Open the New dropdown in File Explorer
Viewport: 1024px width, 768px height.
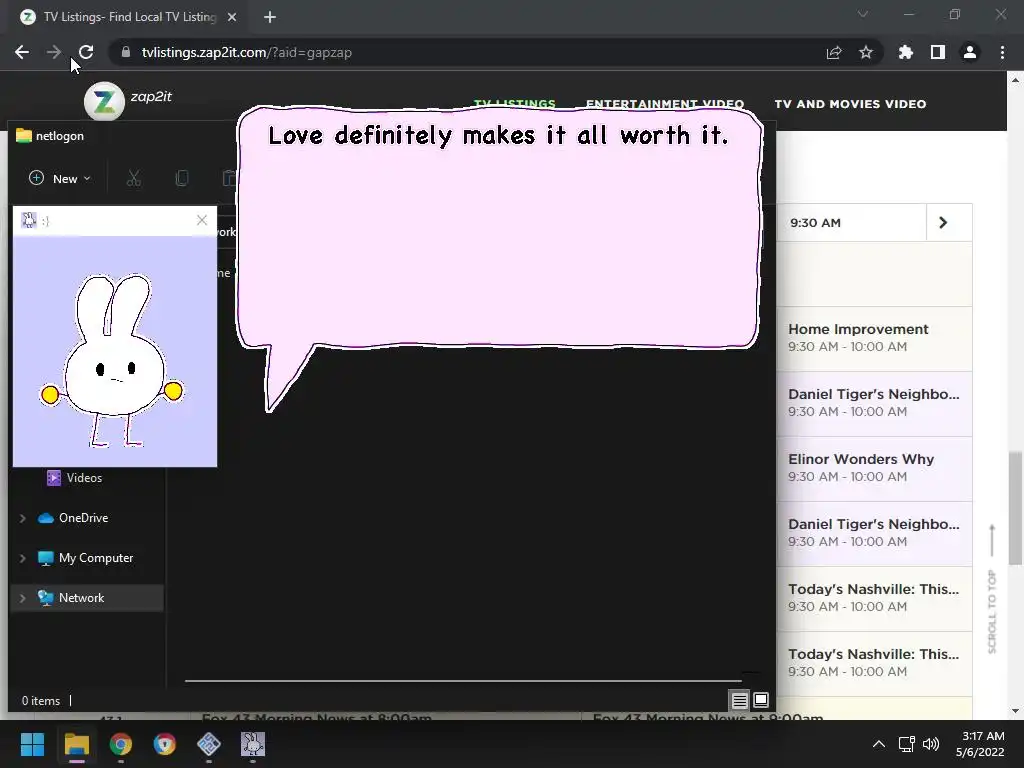[x=60, y=178]
